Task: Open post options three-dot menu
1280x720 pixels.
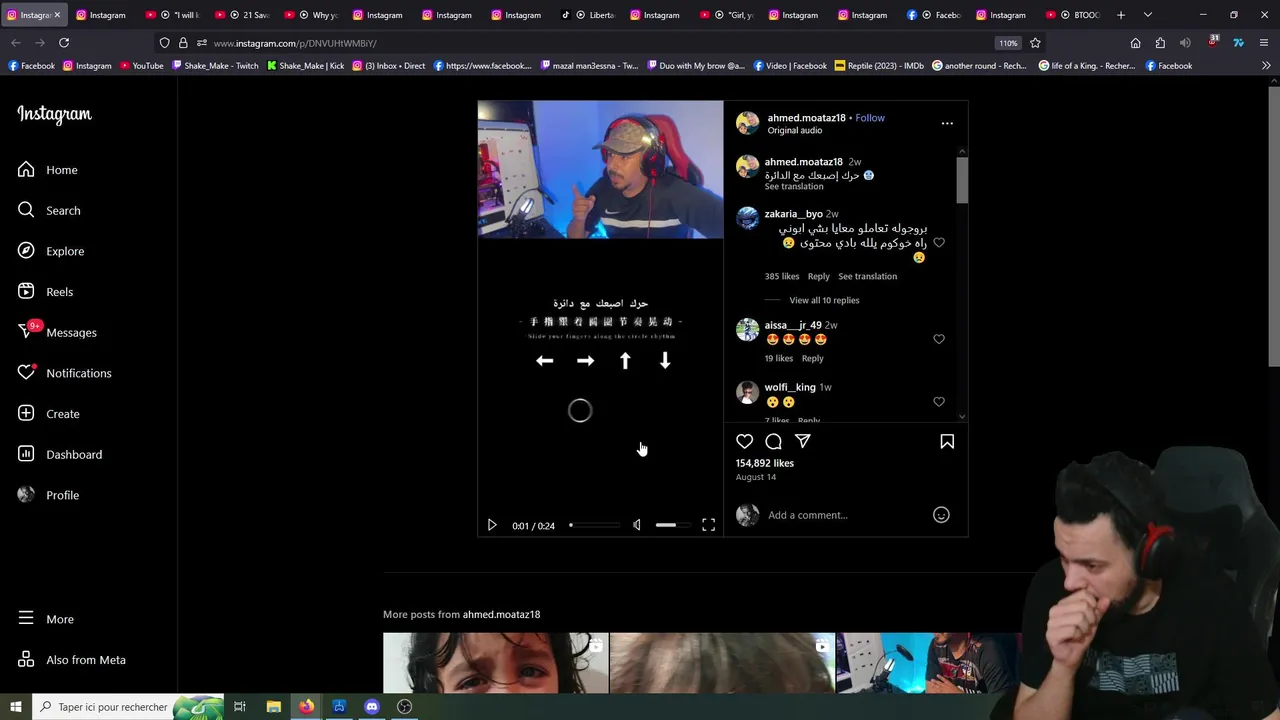Action: [x=947, y=123]
